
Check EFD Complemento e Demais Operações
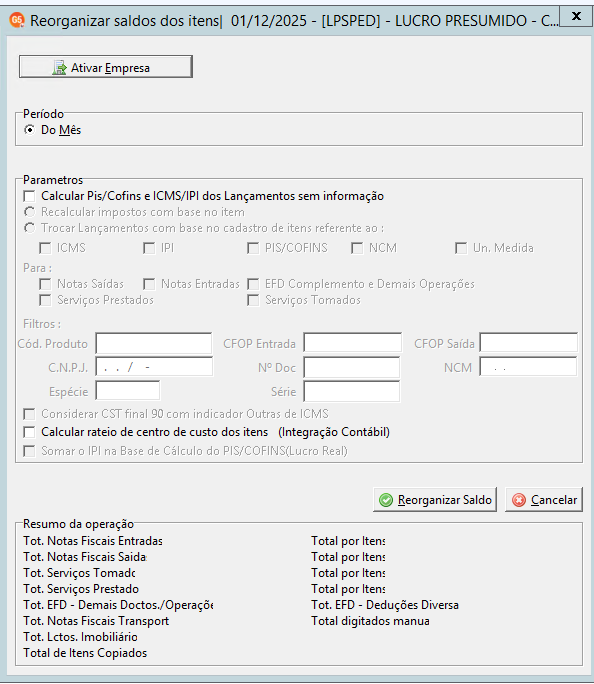click(x=253, y=284)
